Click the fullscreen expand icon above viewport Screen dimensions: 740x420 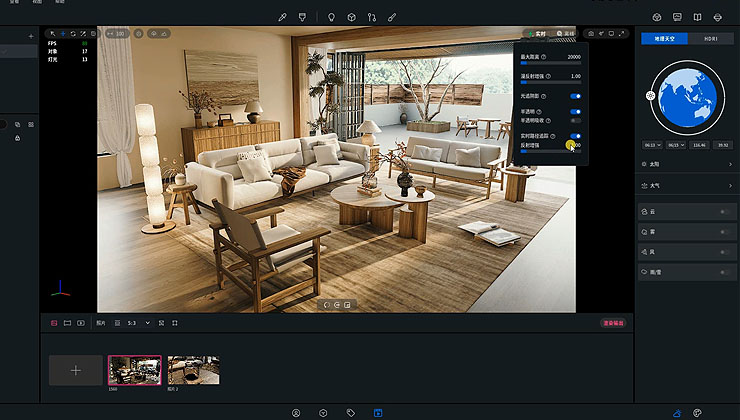621,33
